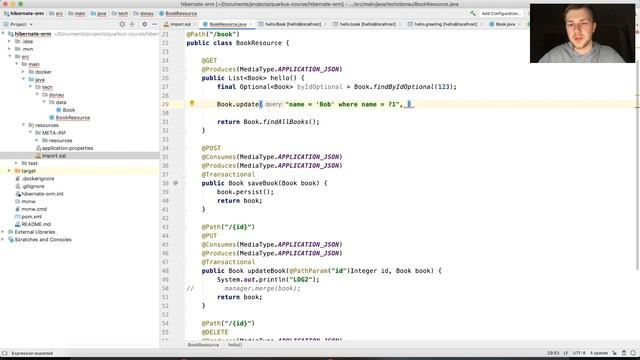Image resolution: width=640 pixels, height=360 pixels.
Task: Open Add Configuration dropdown
Action: pos(501,13)
